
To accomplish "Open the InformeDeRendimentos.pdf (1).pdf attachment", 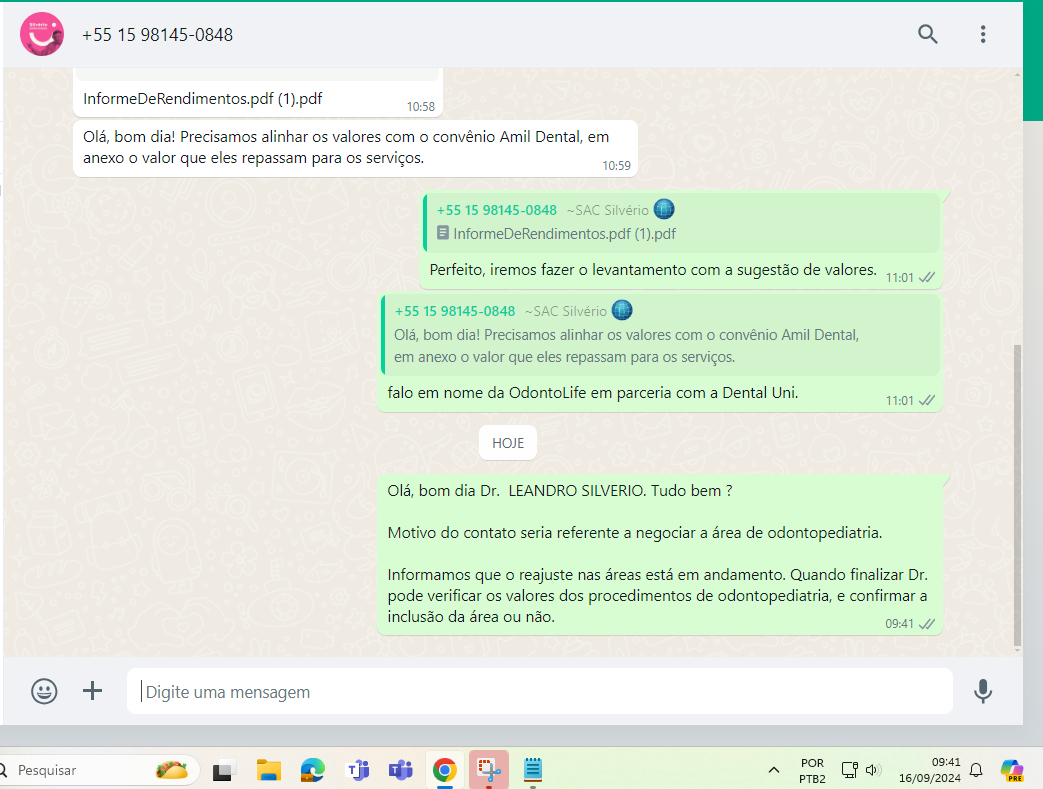I will [202, 98].
